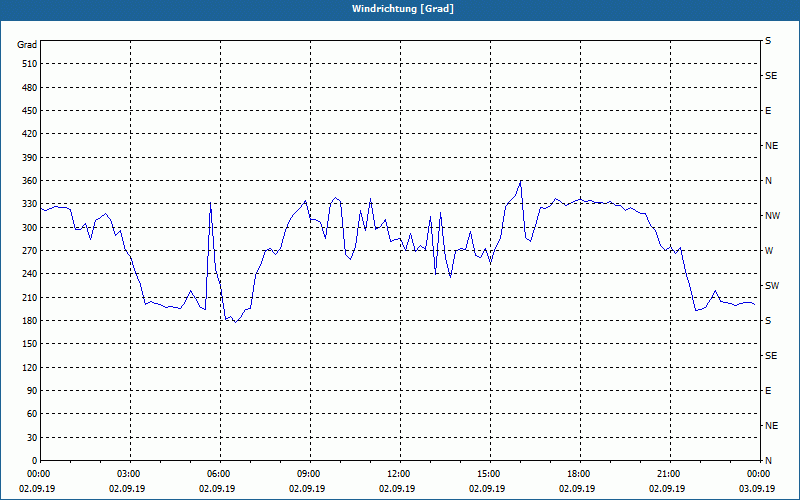Select the Grad axis unit label
Image resolution: width=800 pixels, height=500 pixels.
tap(27, 45)
